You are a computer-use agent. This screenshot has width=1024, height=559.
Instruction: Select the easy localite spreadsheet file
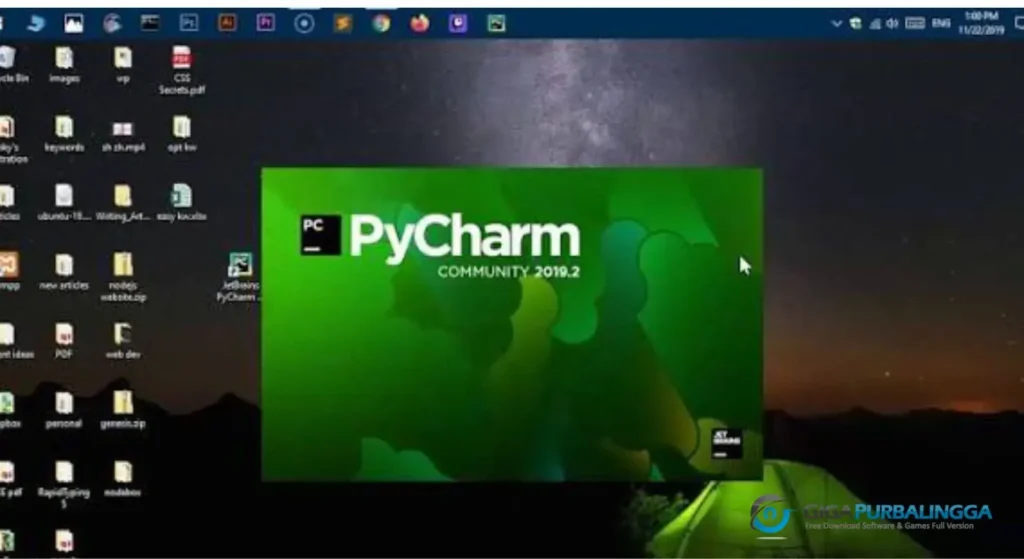[182, 203]
